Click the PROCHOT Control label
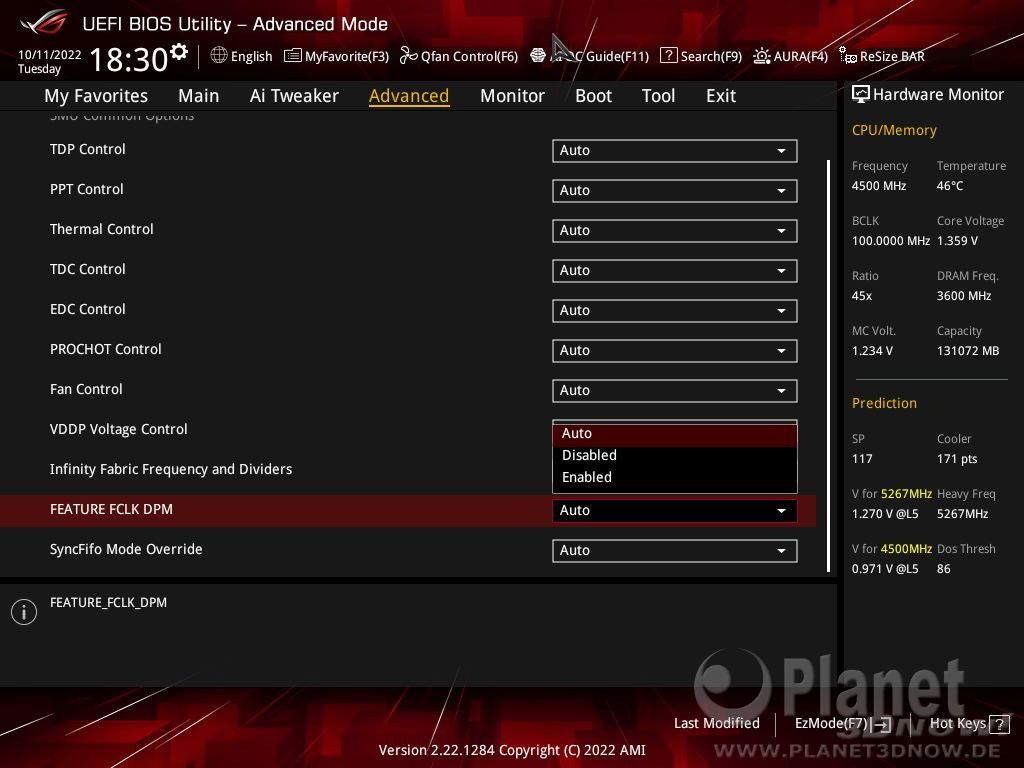 pyautogui.click(x=106, y=349)
